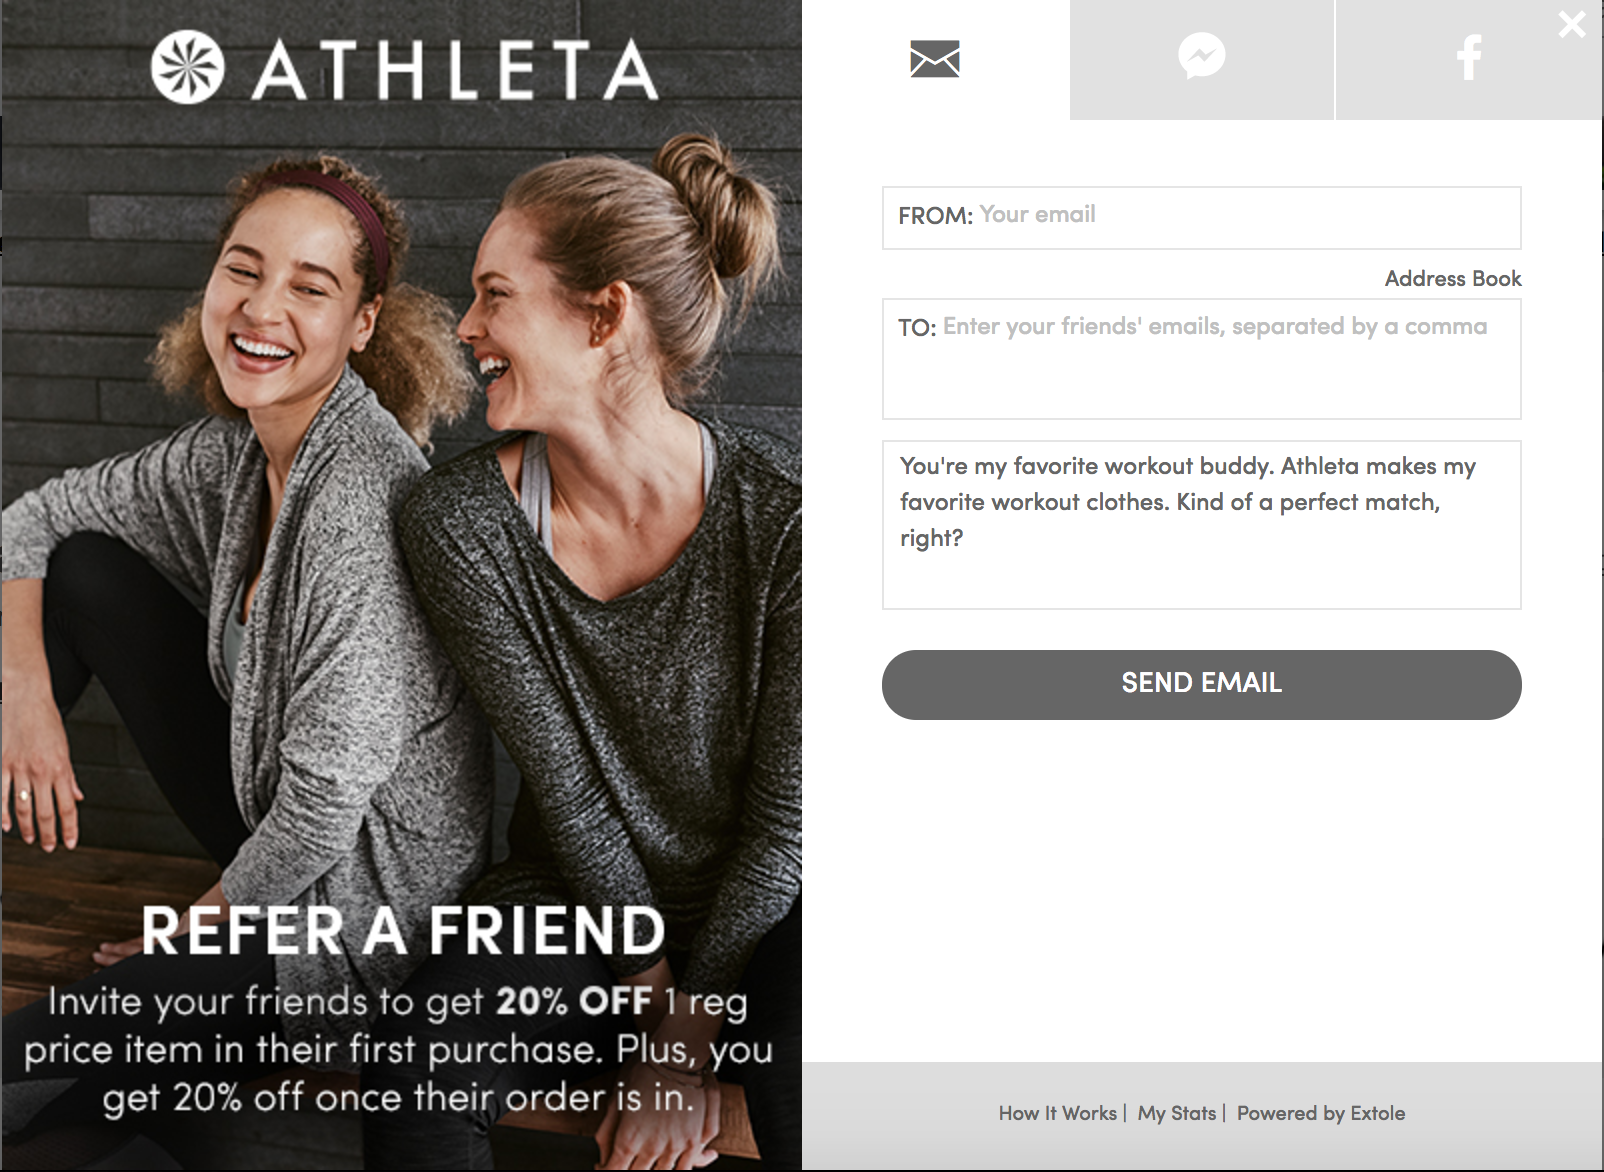View the My Stats link

[1176, 1113]
